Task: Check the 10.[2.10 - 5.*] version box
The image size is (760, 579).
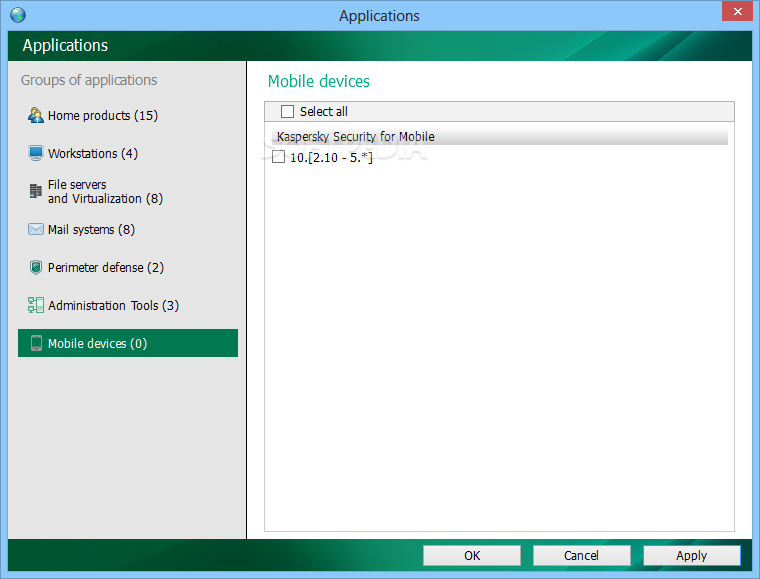Action: (x=278, y=156)
